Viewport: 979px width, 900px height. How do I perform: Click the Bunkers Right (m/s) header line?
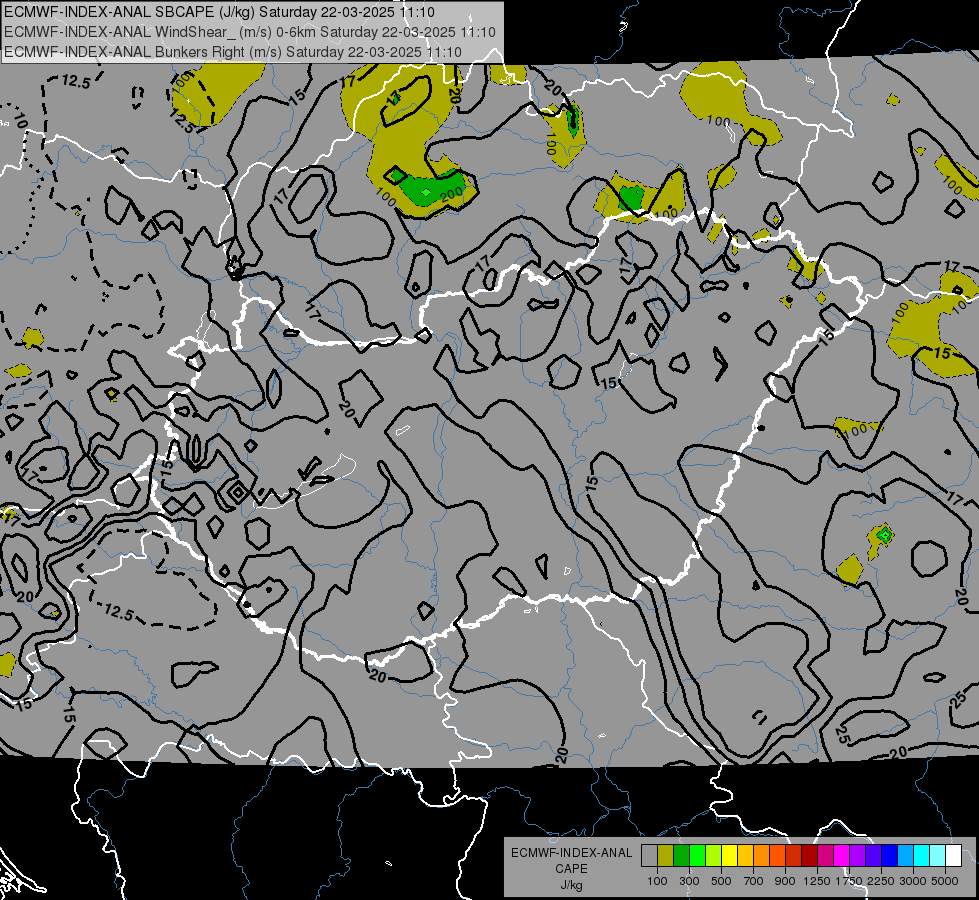click(233, 52)
